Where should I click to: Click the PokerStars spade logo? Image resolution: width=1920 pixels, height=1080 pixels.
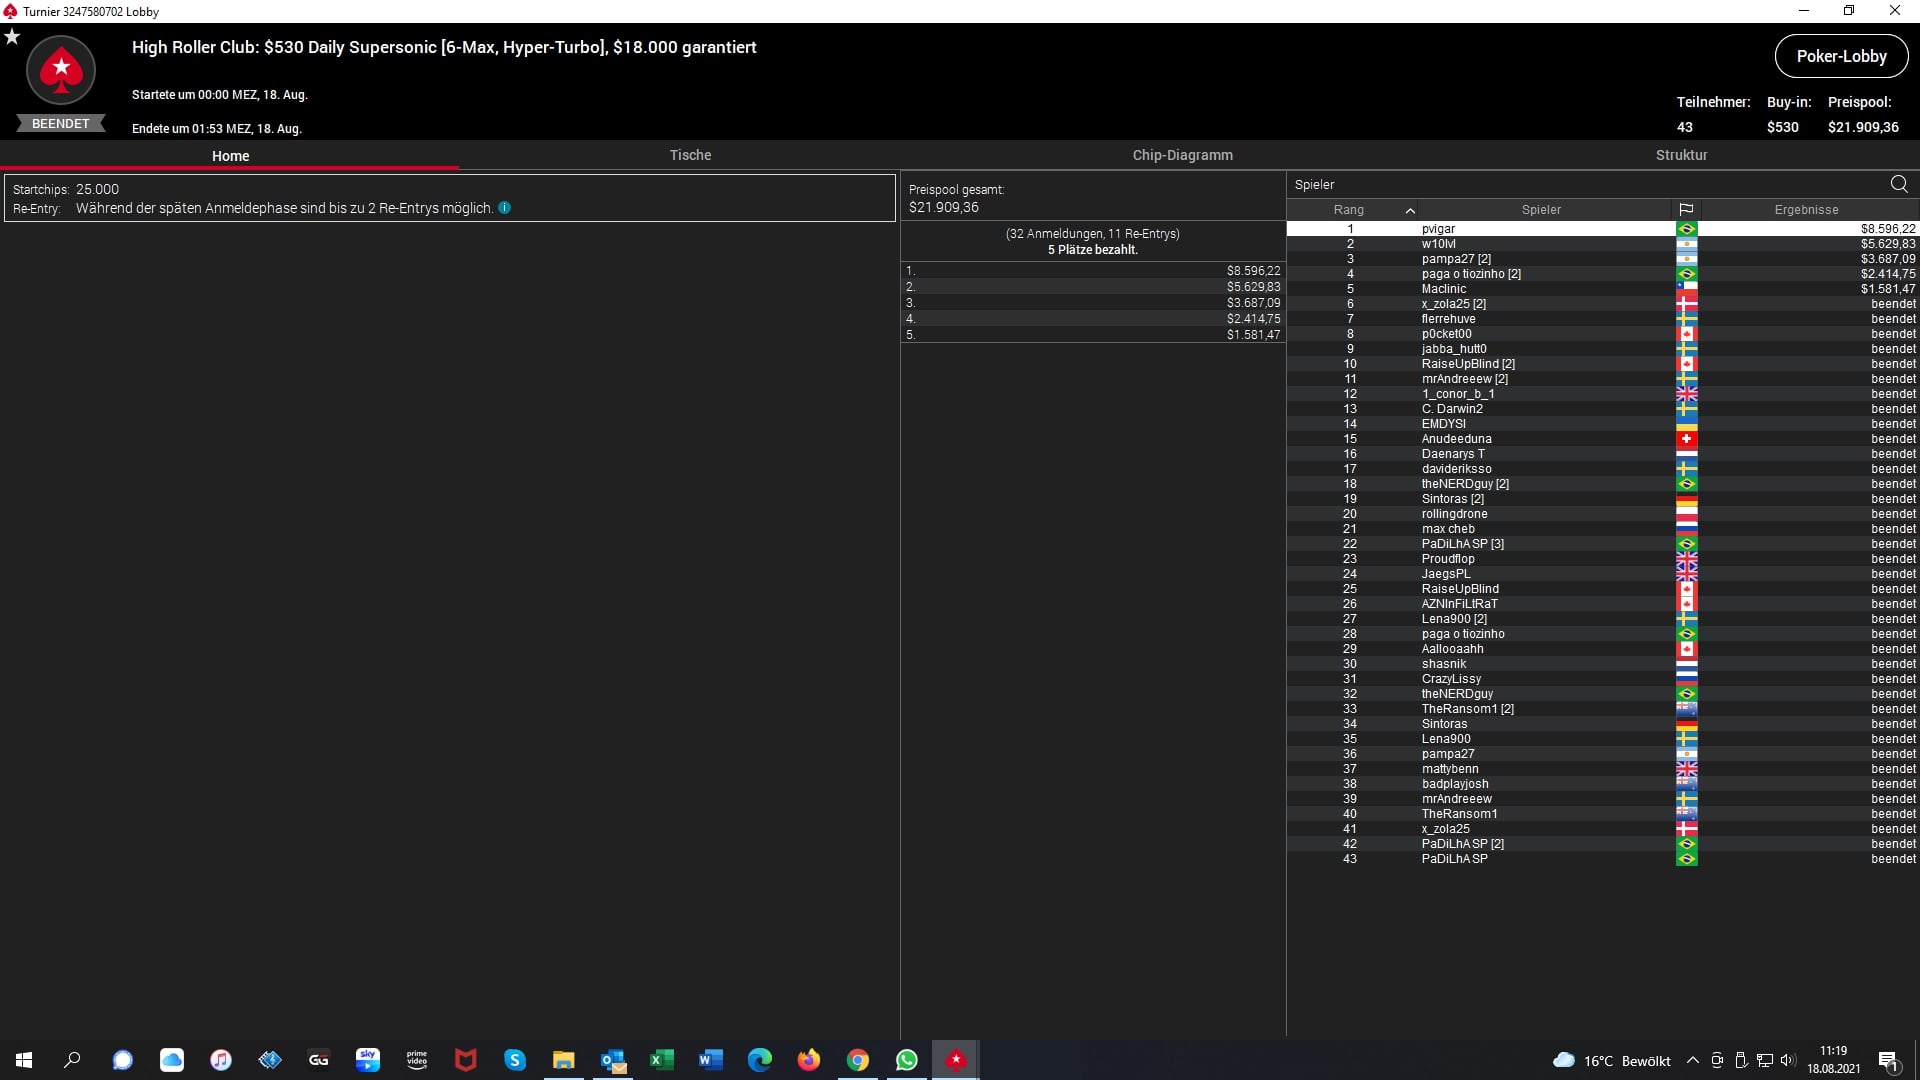(61, 70)
